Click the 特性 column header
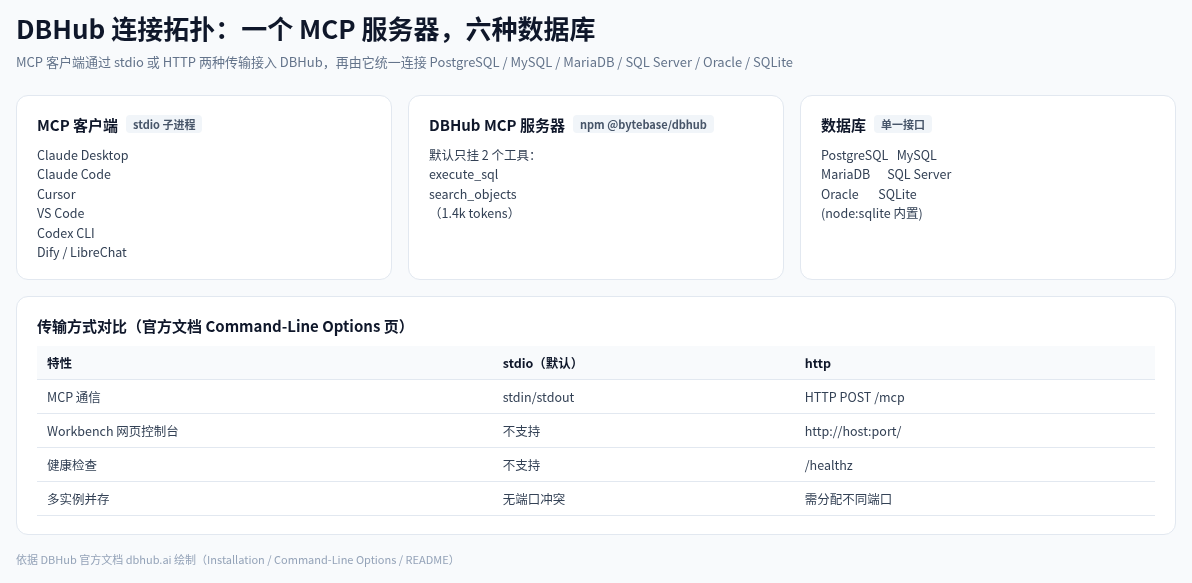This screenshot has height=583, width=1192. coord(59,363)
